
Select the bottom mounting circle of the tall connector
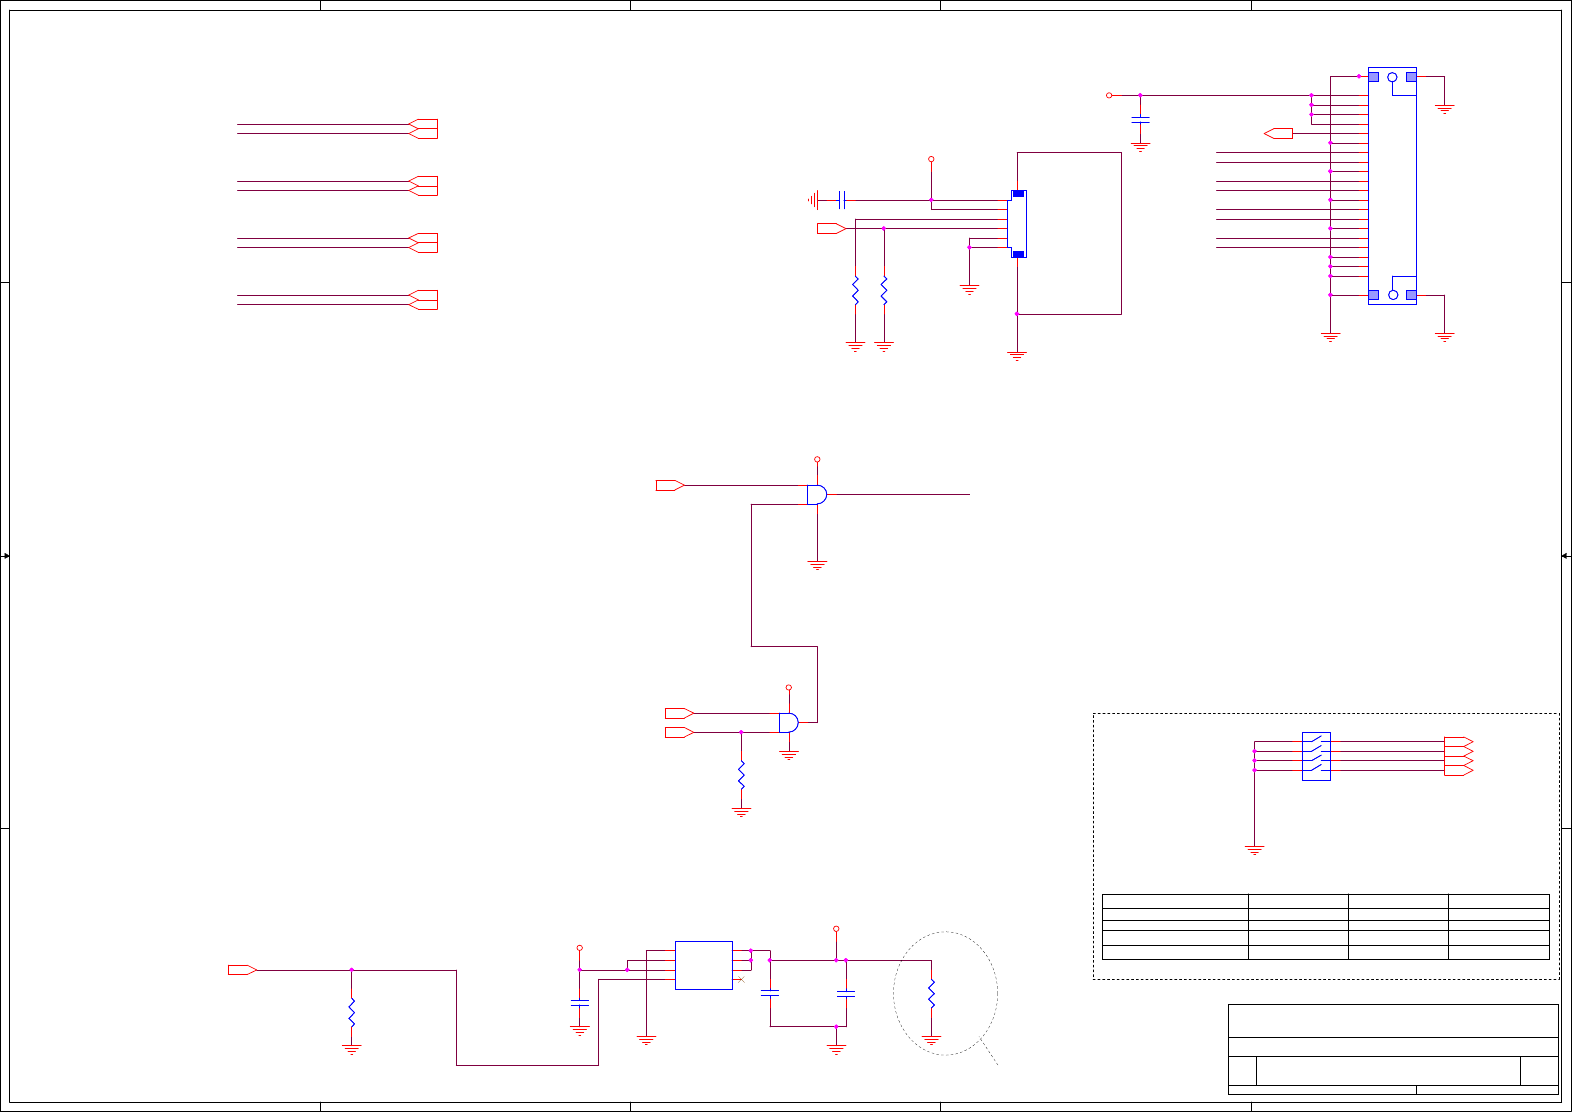pyautogui.click(x=1392, y=295)
